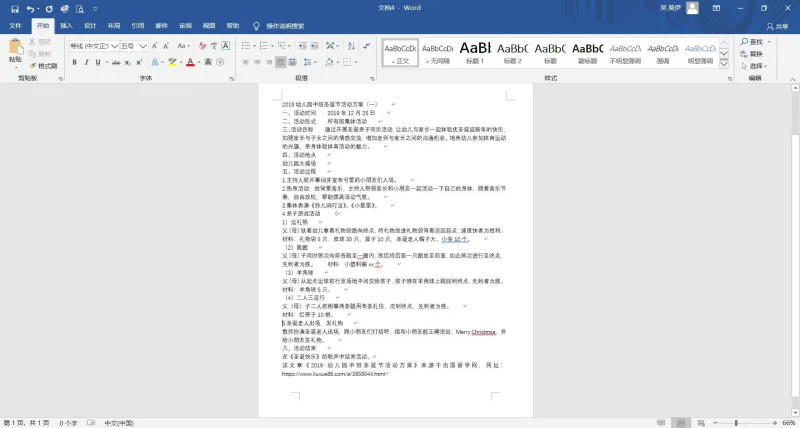Toggle bold formatting
The width and height of the screenshot is (800, 428).
pos(74,62)
